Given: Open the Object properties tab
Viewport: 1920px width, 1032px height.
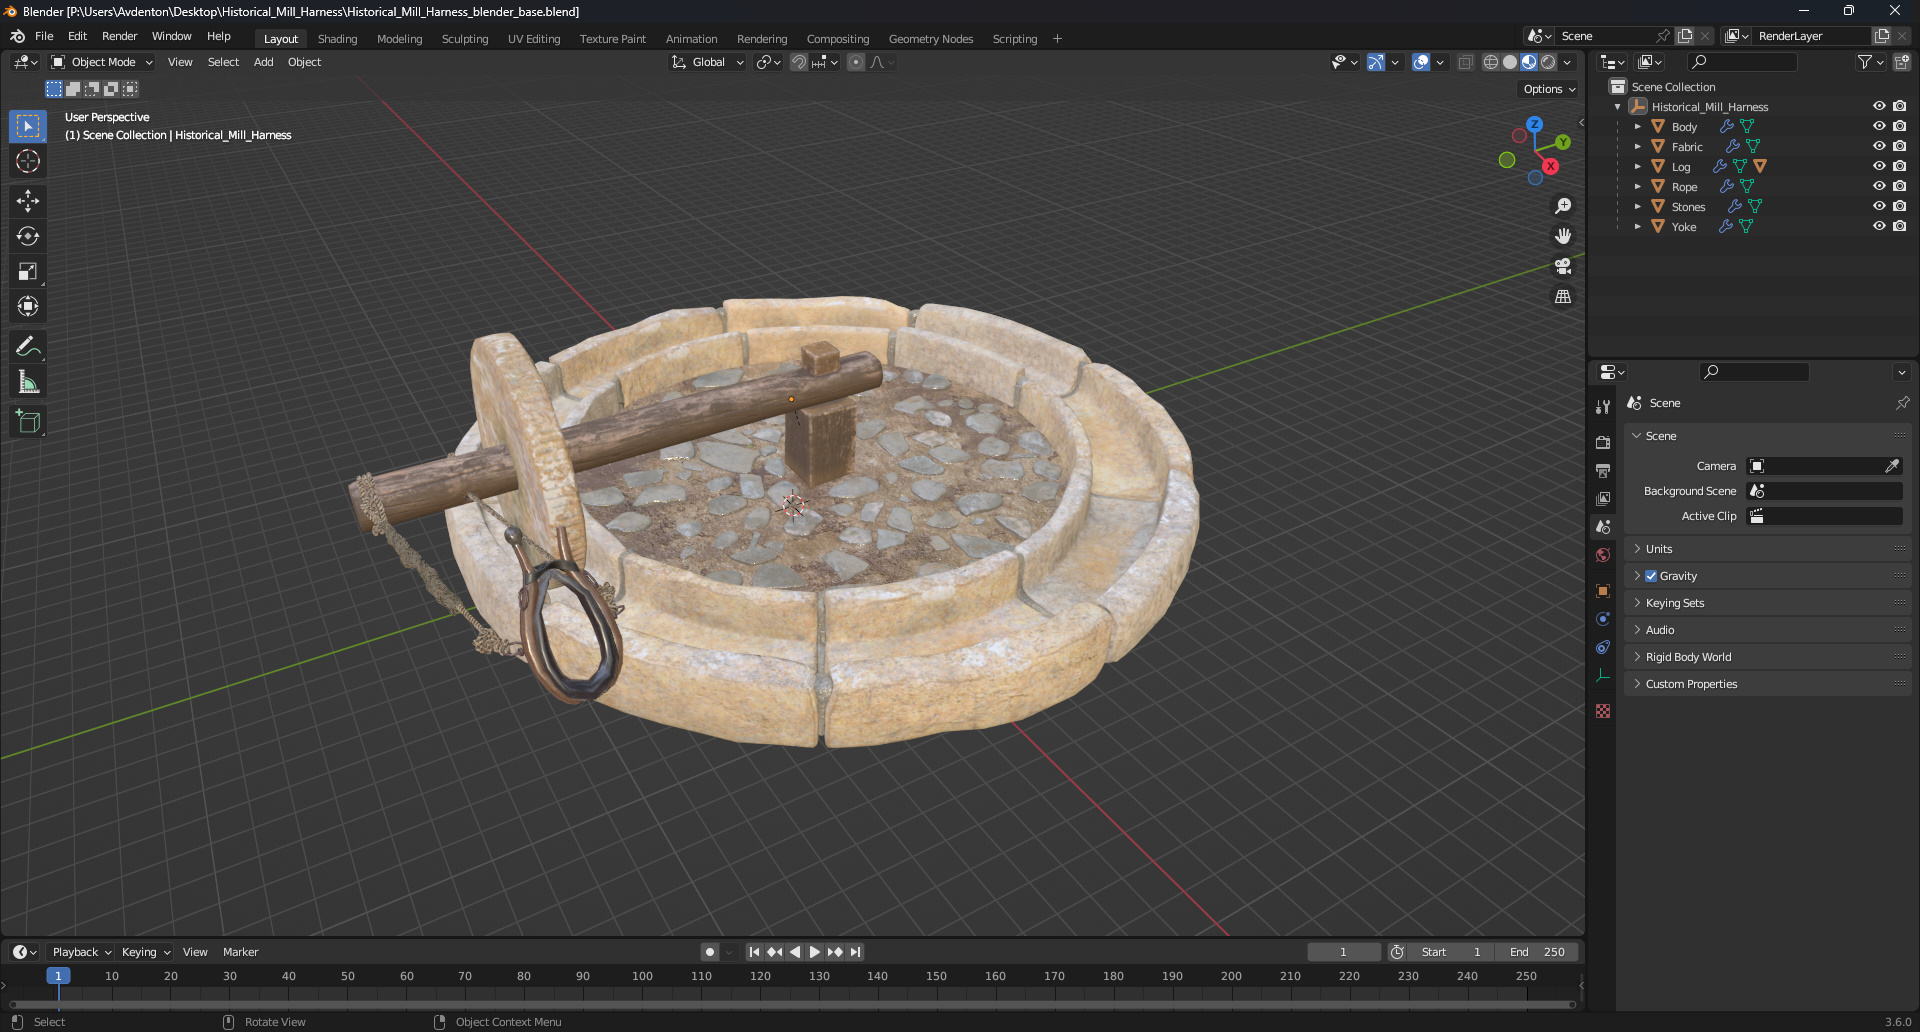Looking at the screenshot, I should point(1603,591).
